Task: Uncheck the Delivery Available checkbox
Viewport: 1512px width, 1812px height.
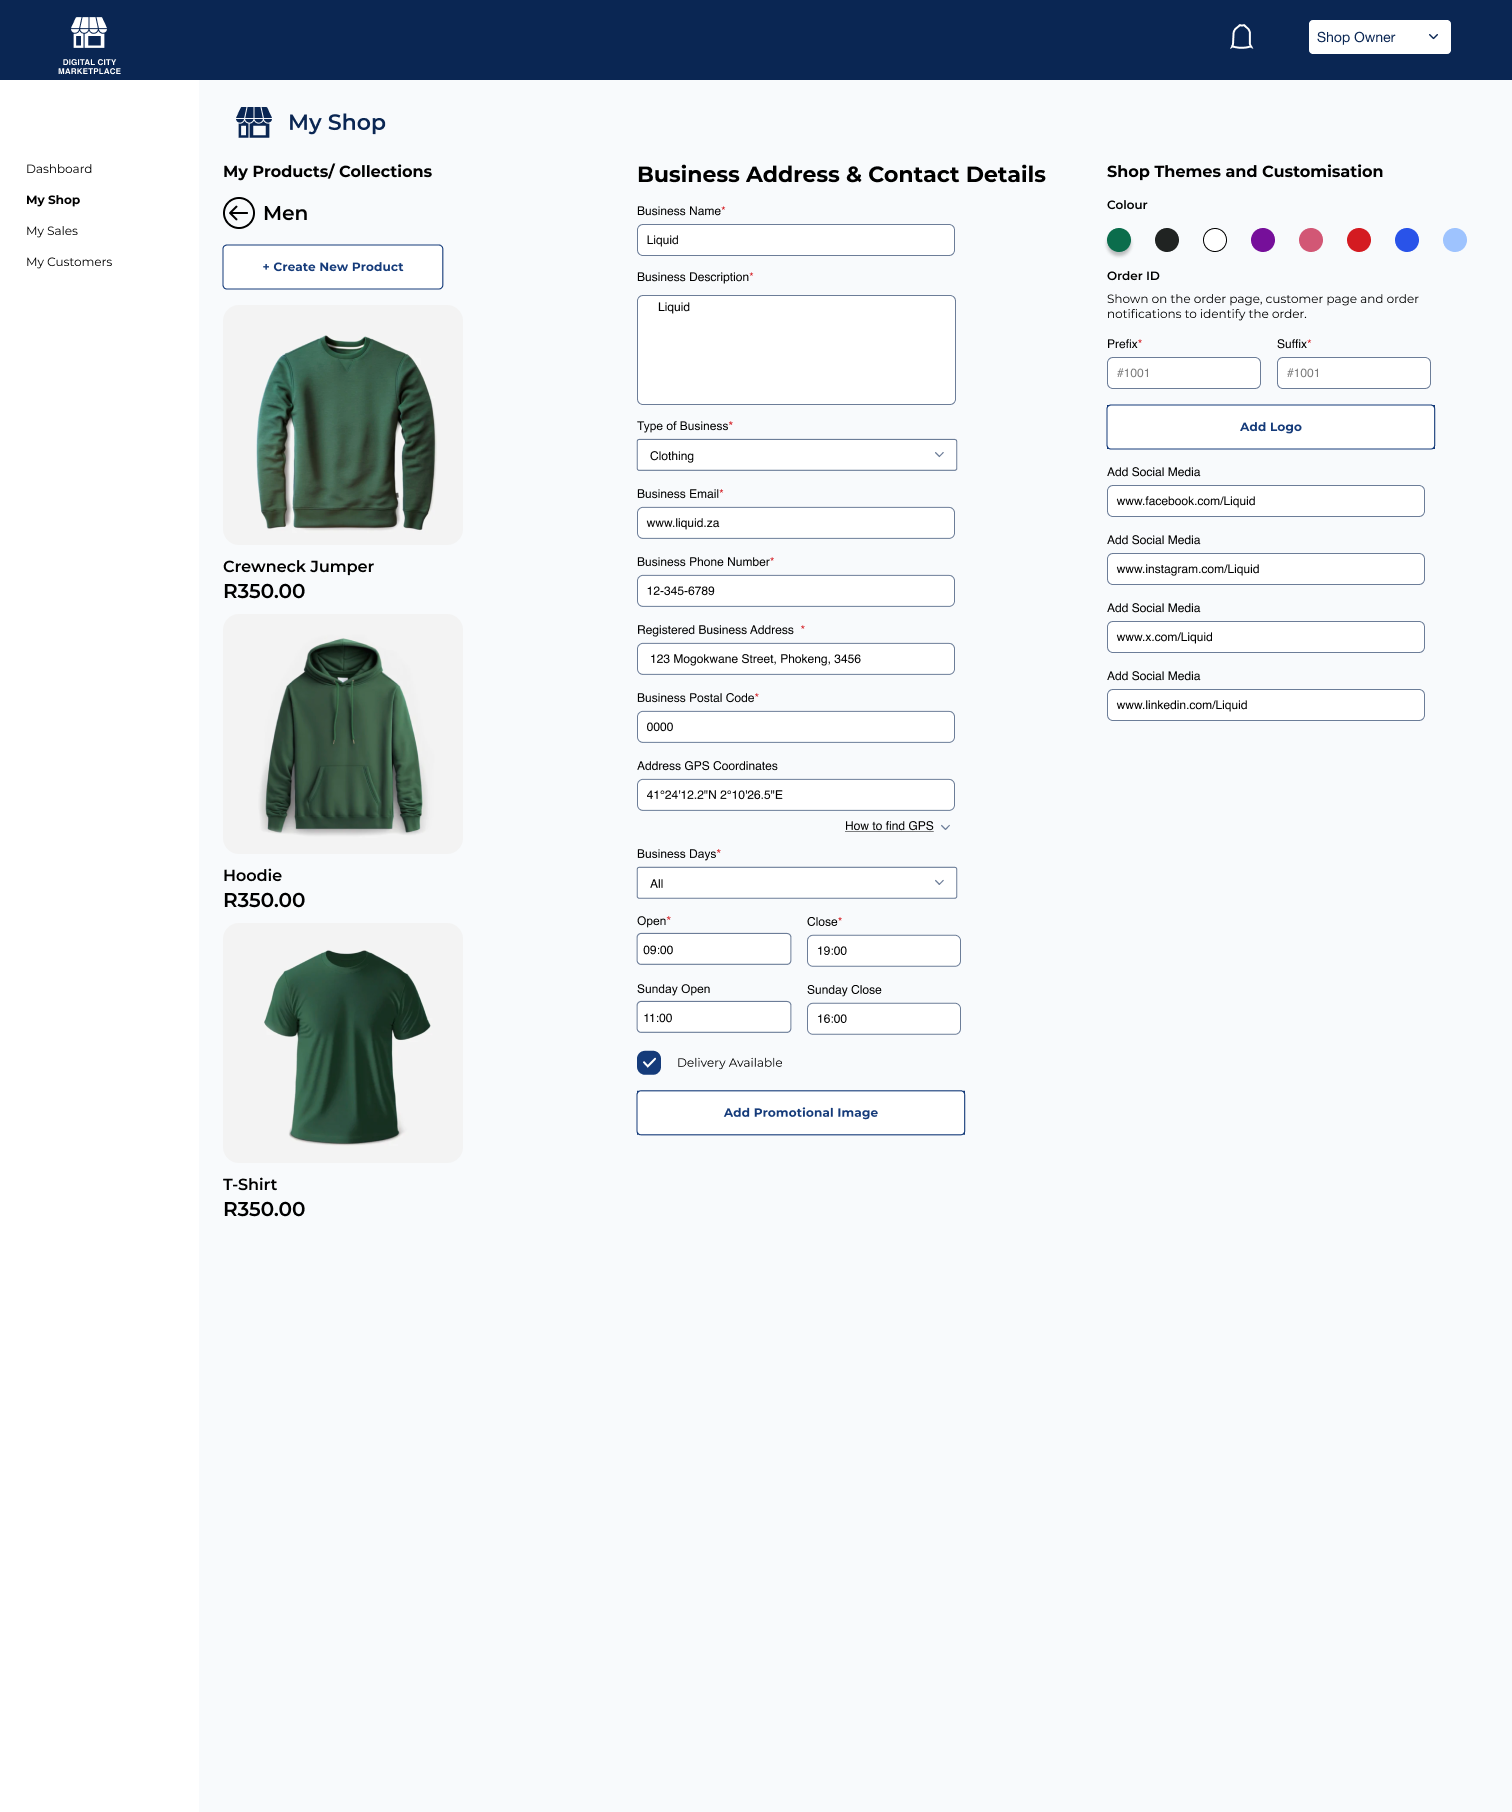Action: 649,1063
